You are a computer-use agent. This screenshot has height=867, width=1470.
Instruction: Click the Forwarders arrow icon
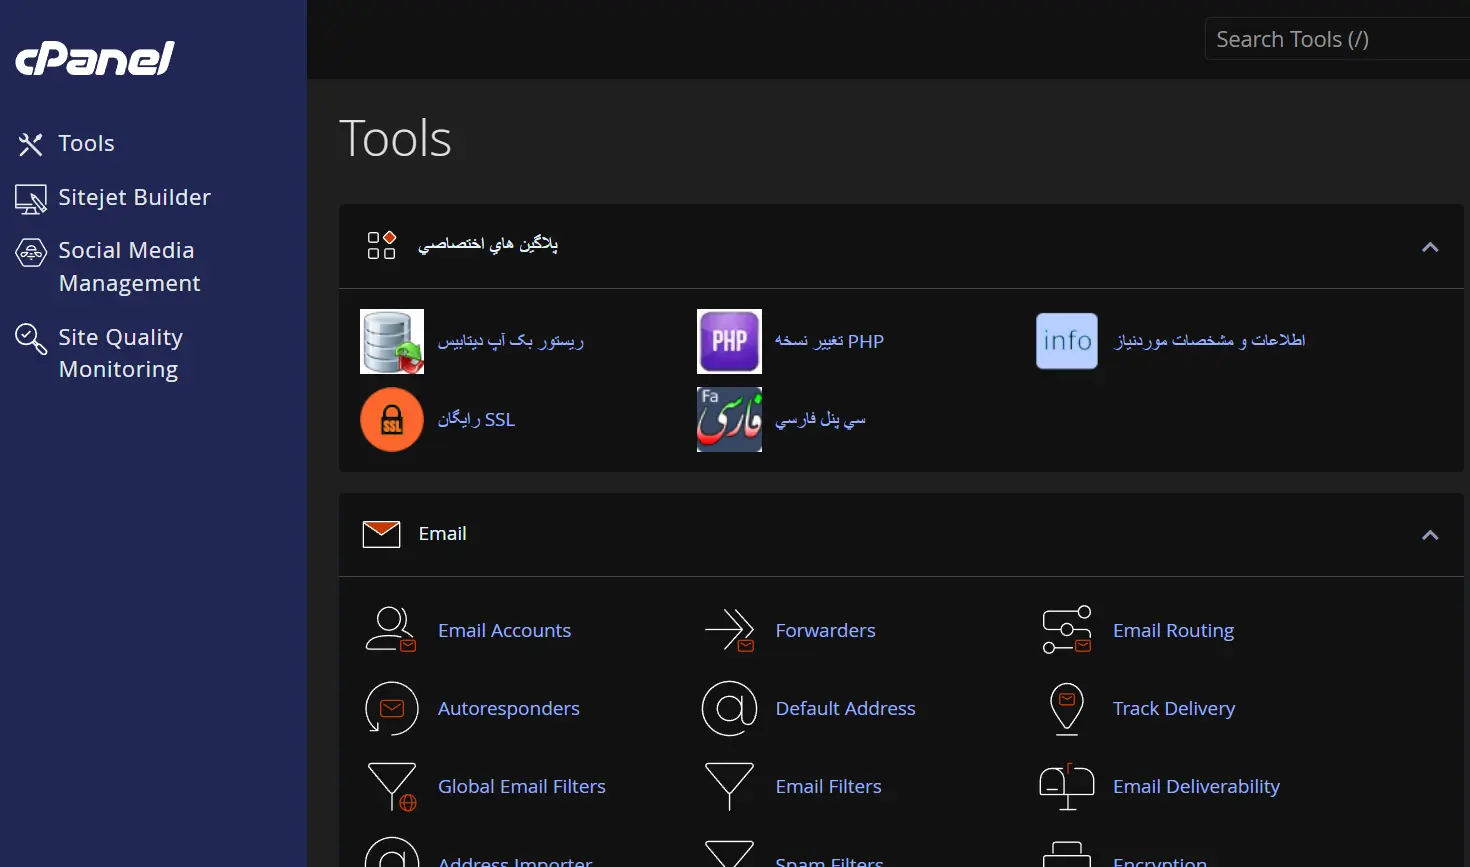[729, 630]
